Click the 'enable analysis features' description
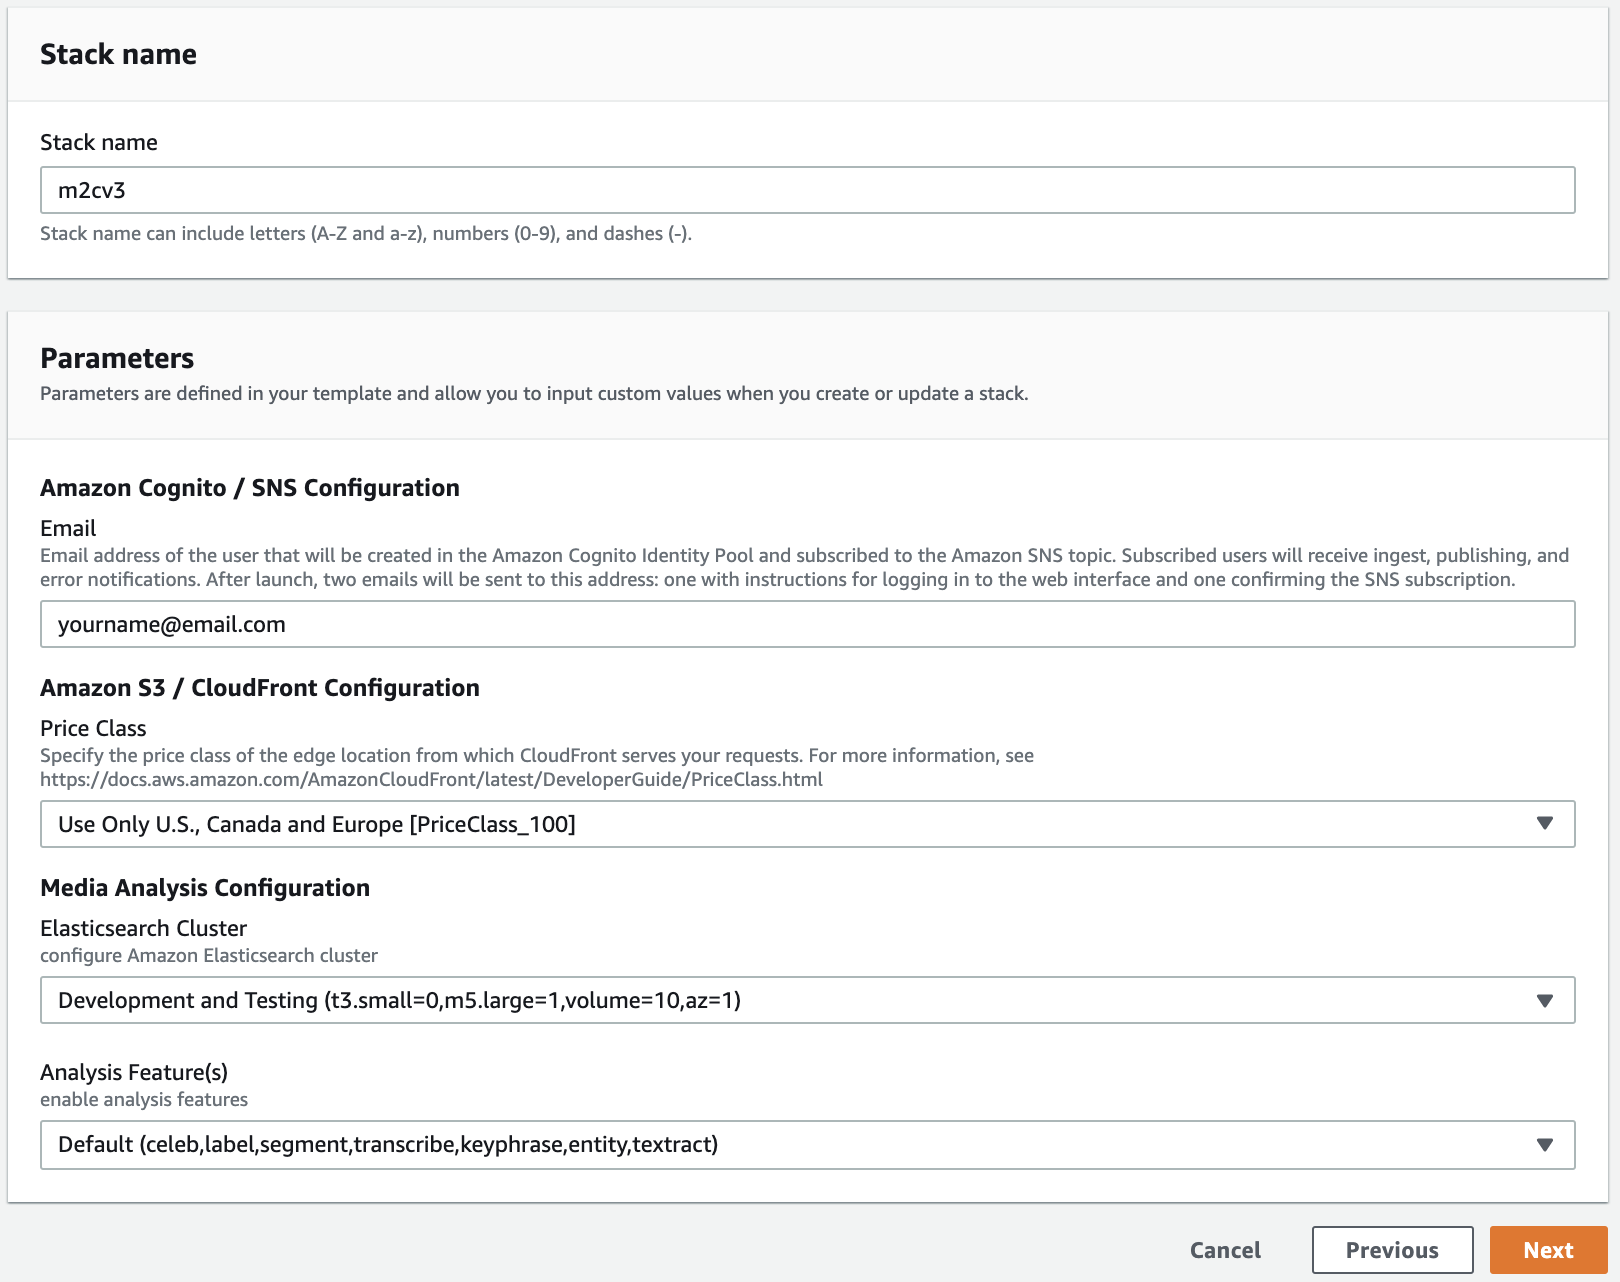The width and height of the screenshot is (1620, 1282). coord(144,1099)
